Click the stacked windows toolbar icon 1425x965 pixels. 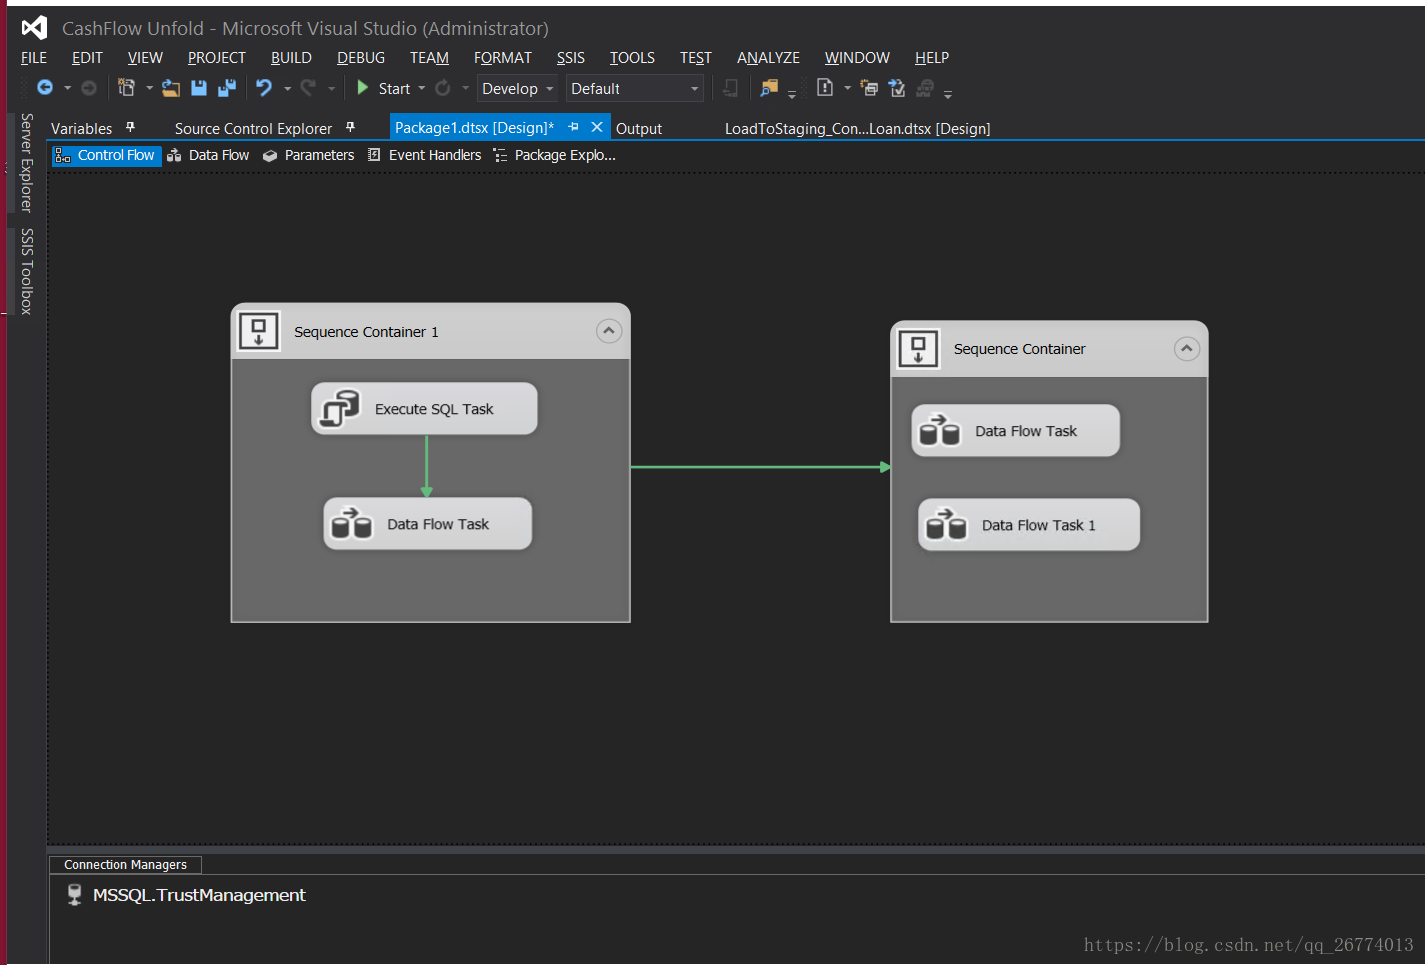(x=869, y=88)
